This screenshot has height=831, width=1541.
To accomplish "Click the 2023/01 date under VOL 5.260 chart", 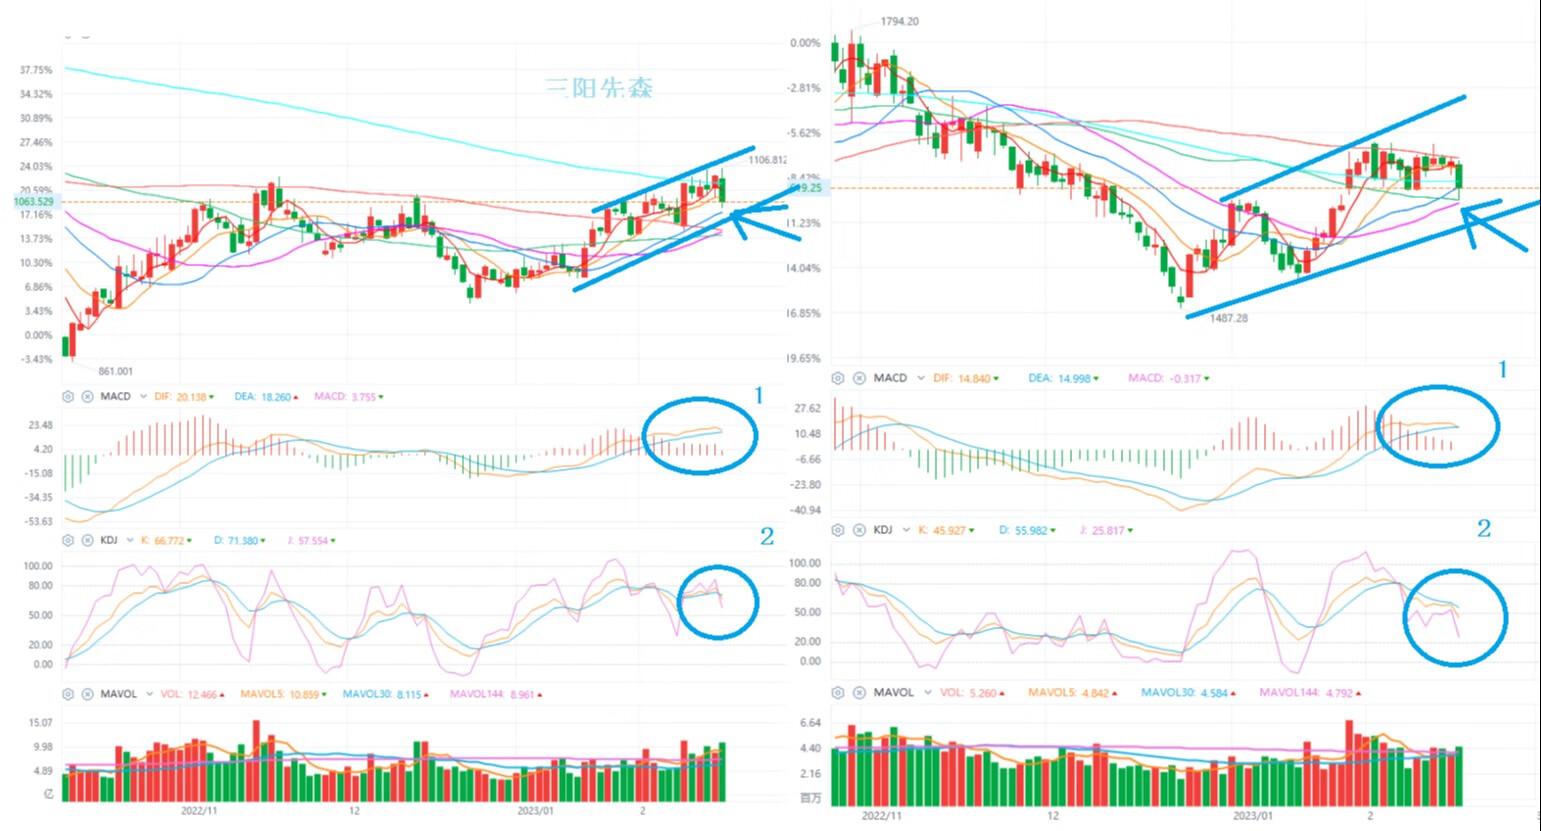I will (1252, 816).
